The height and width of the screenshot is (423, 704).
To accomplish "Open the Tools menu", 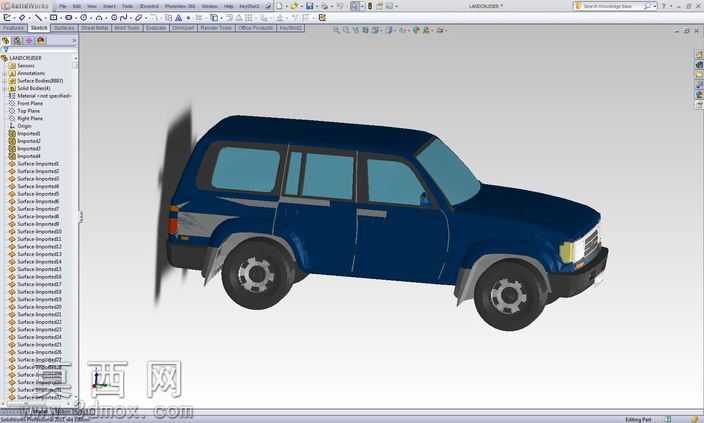I will (x=128, y=6).
